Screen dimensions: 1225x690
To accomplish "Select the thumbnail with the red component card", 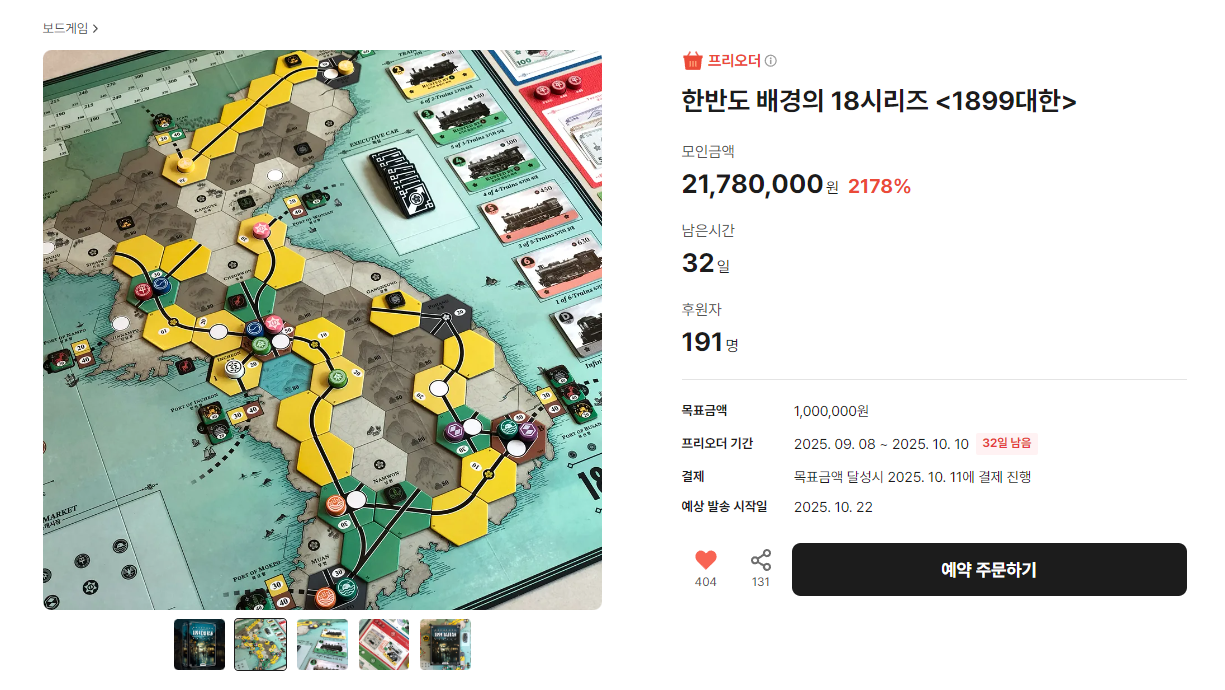I will pos(383,644).
